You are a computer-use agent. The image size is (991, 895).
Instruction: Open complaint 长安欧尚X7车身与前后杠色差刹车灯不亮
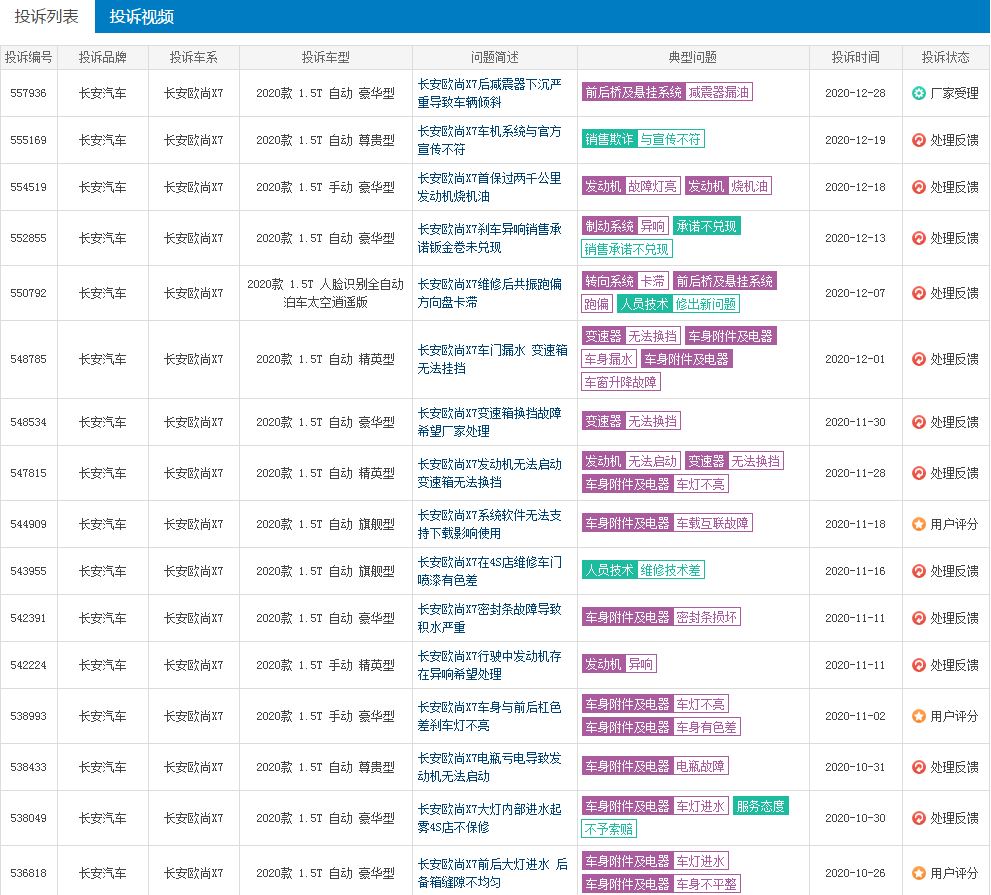(490, 716)
